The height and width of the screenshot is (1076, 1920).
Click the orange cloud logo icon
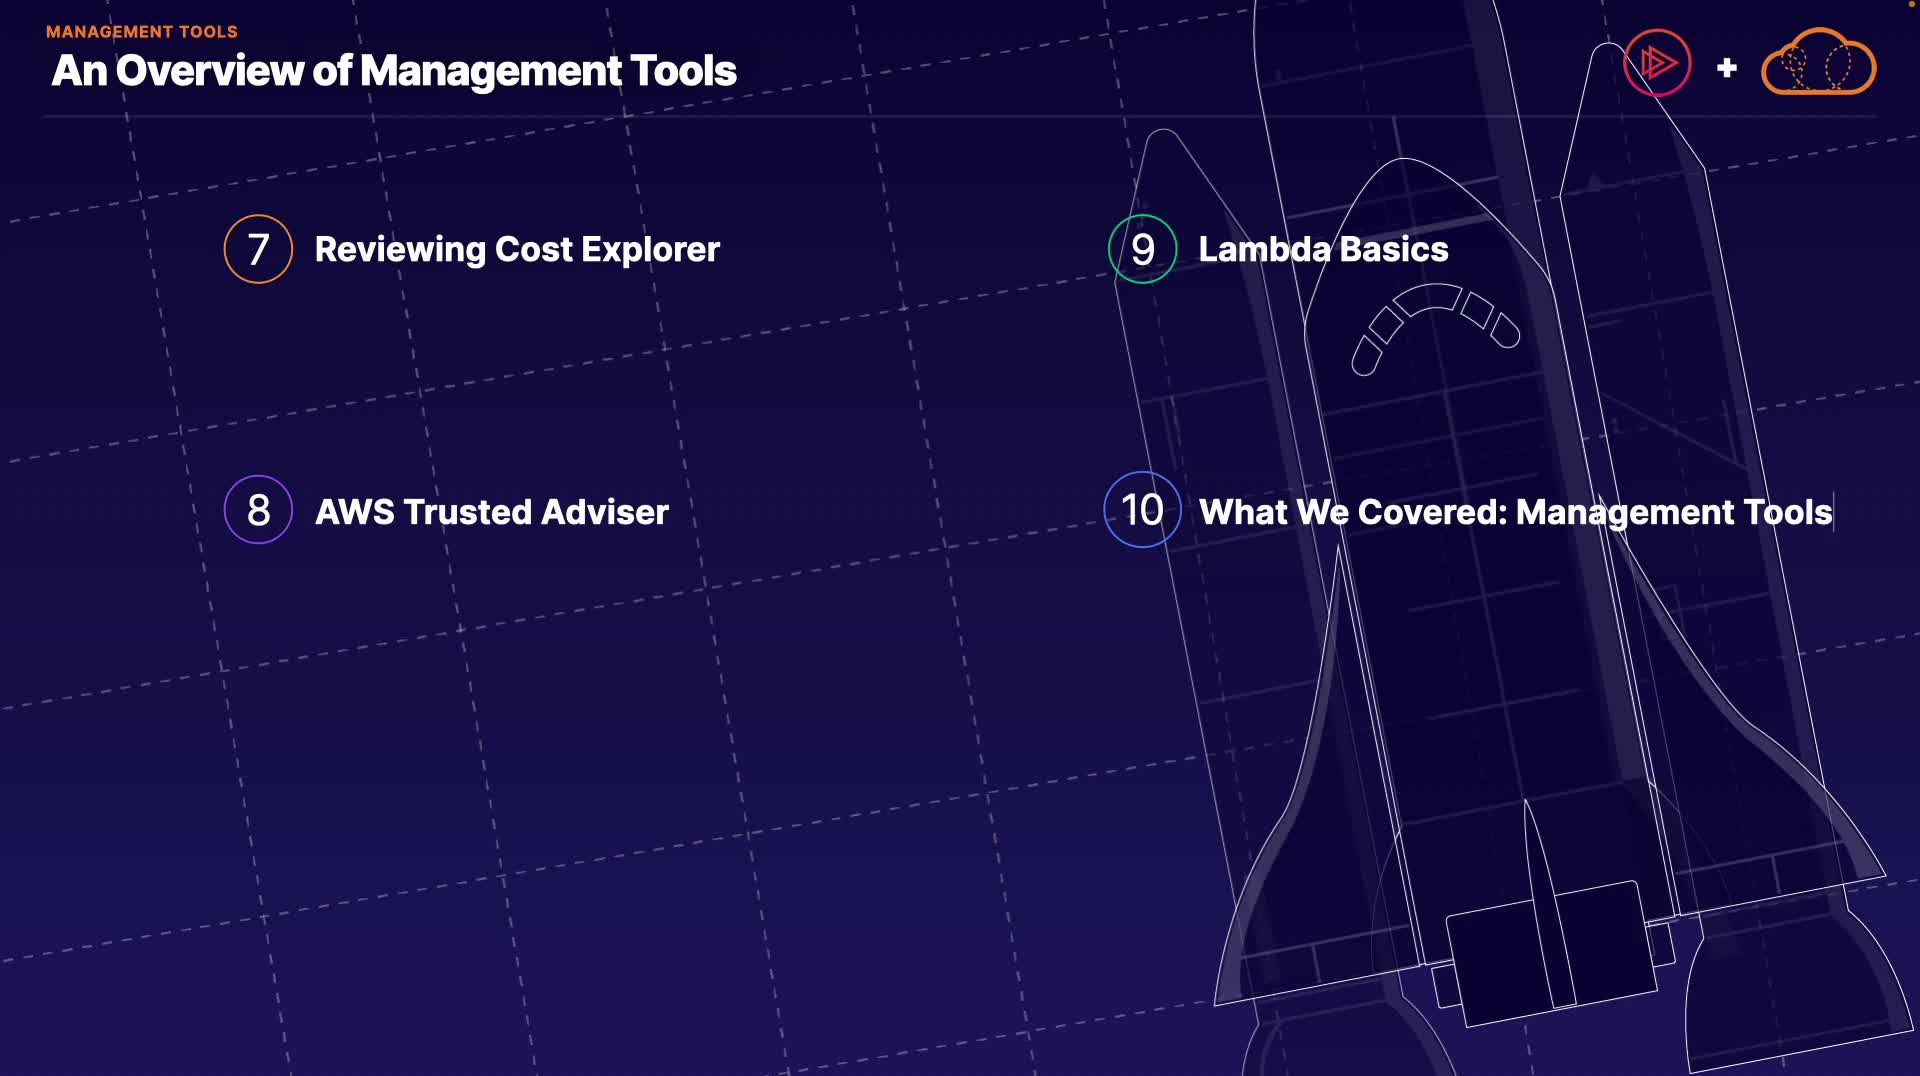click(x=1818, y=62)
